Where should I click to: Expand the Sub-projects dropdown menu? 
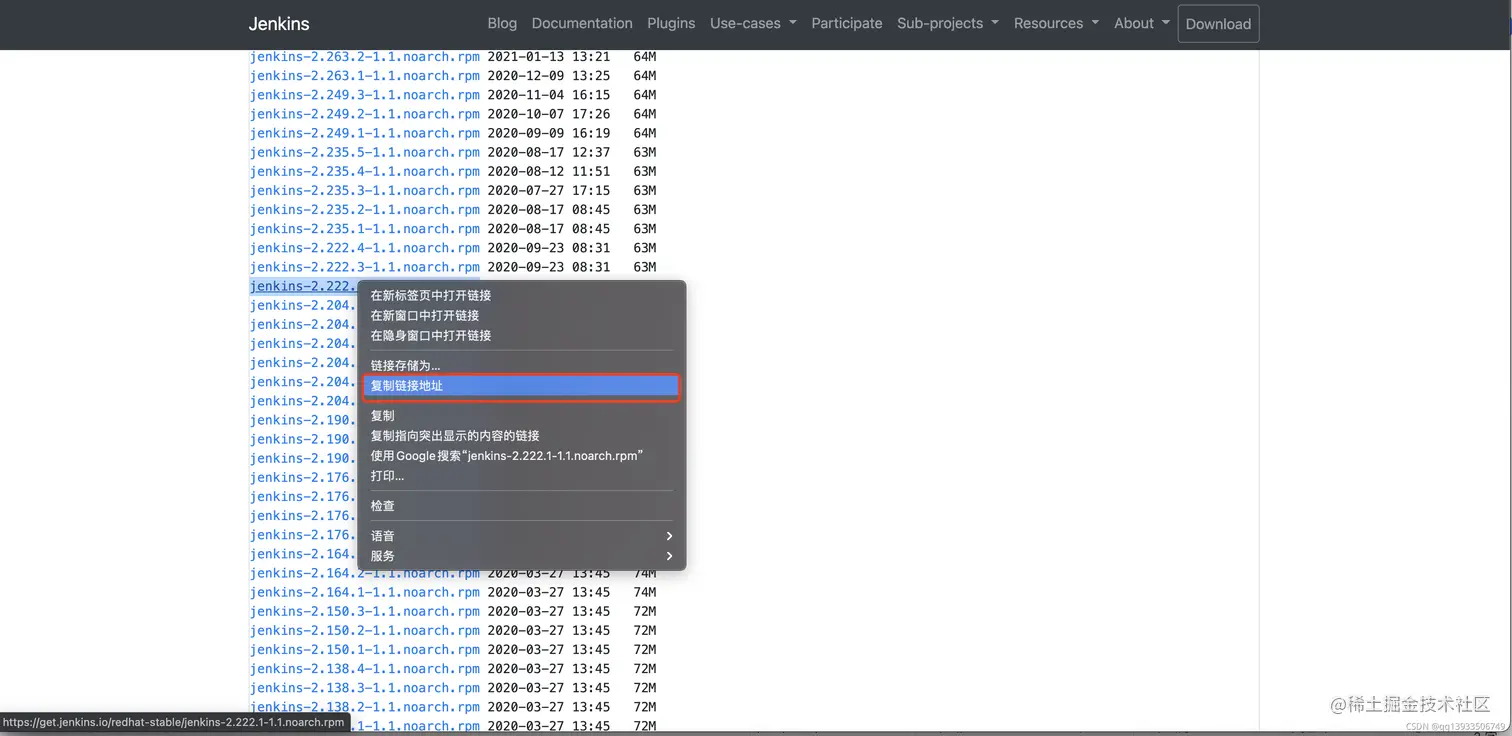click(948, 23)
